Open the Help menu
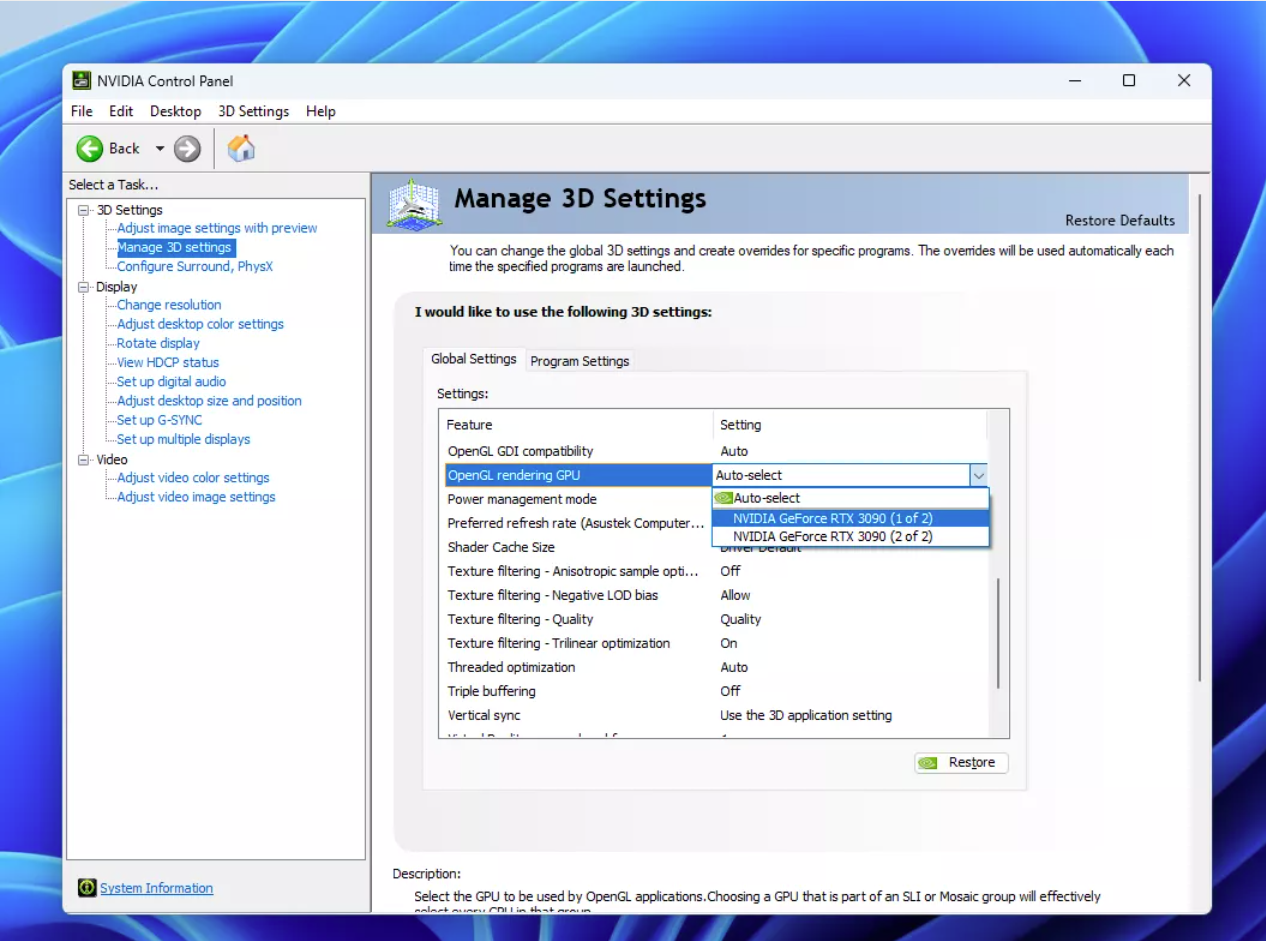Viewport: 1266px width, 941px height. [x=321, y=111]
